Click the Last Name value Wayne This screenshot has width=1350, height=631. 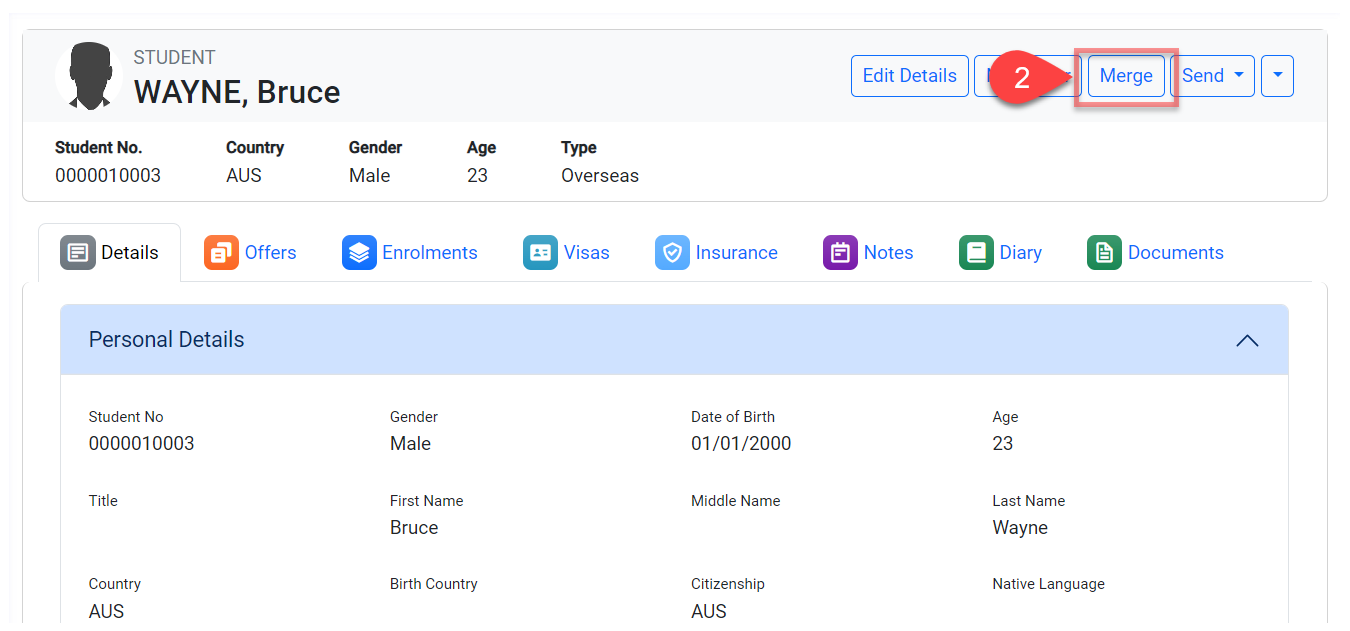tap(1020, 528)
